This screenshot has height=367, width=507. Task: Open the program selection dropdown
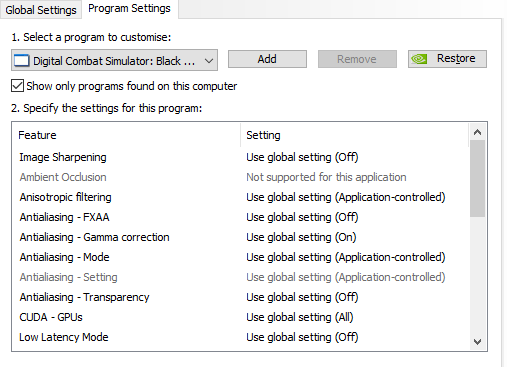click(114, 60)
